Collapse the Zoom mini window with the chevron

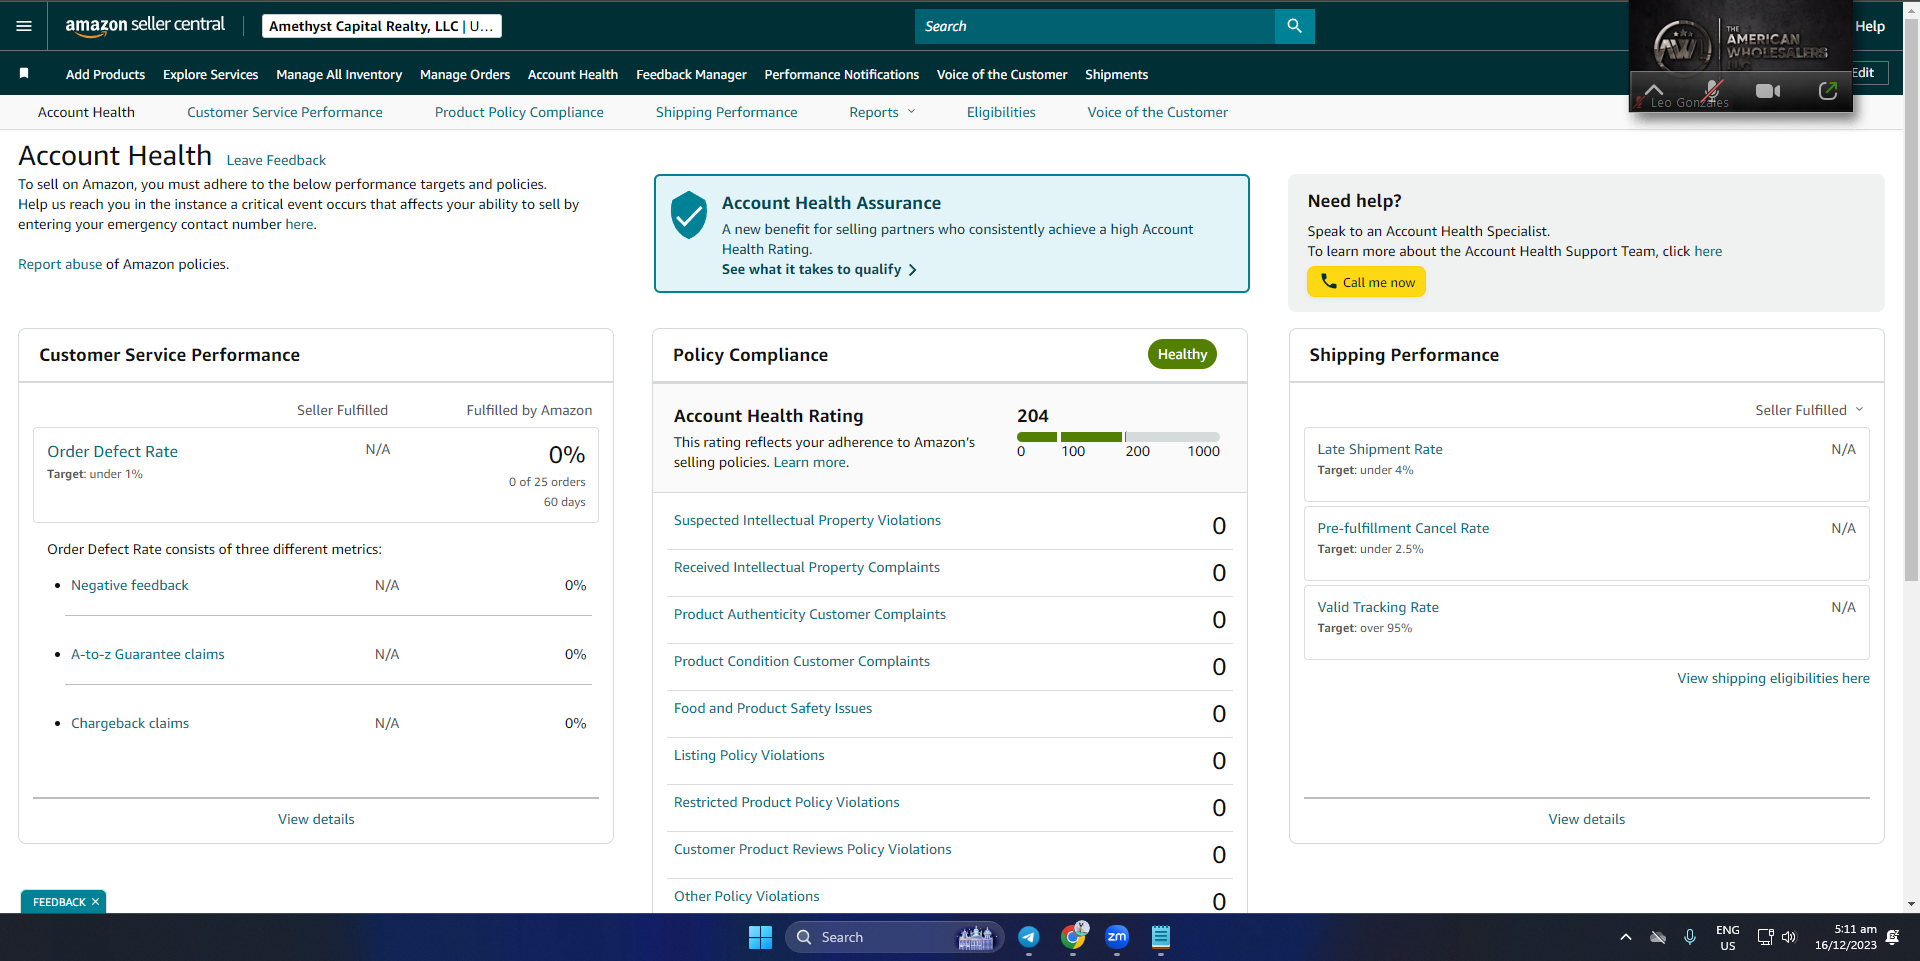point(1654,90)
